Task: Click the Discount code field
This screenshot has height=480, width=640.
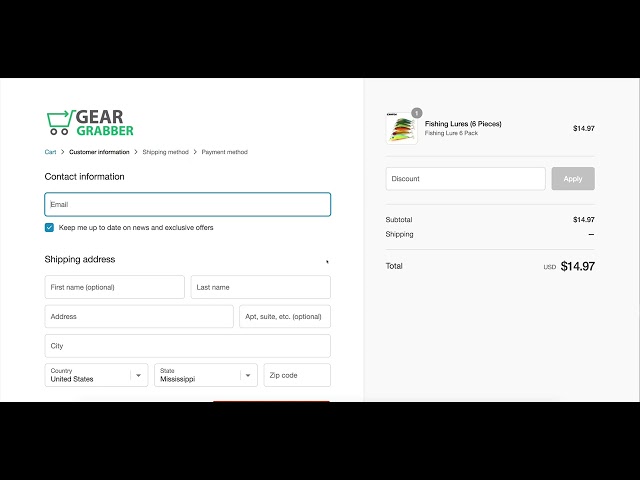Action: coord(465,179)
